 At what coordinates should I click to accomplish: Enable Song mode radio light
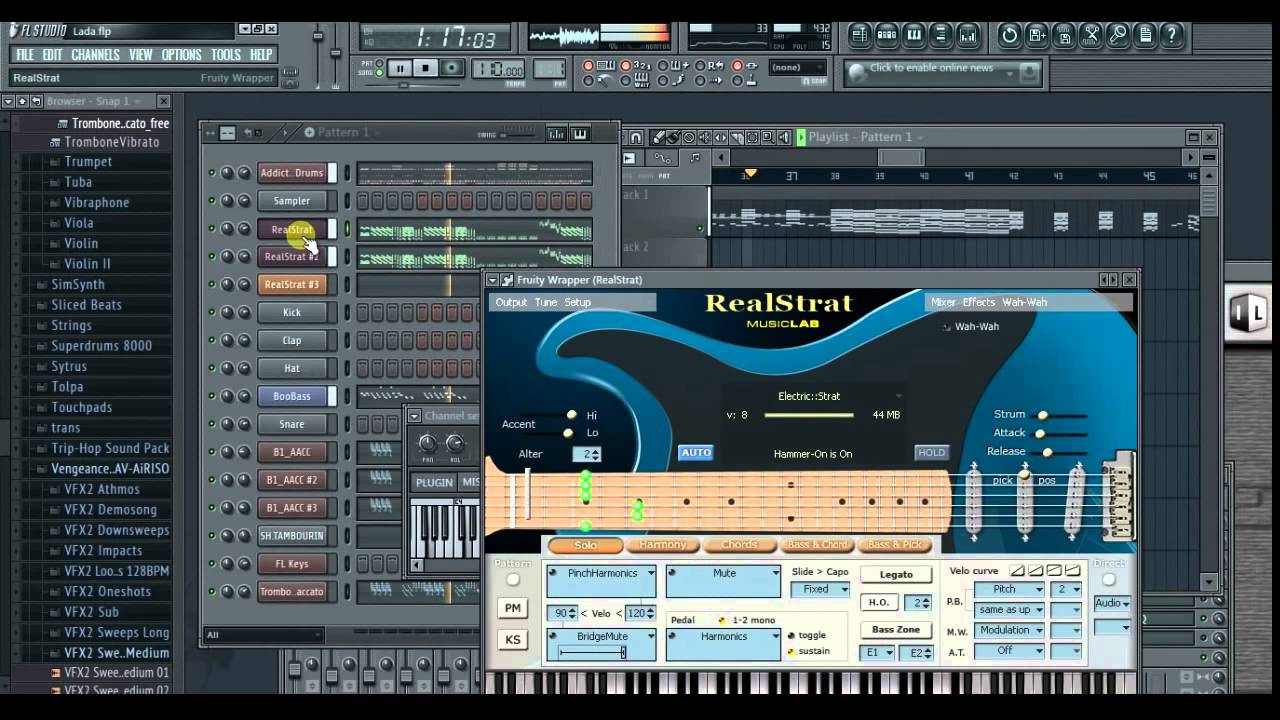(x=378, y=73)
